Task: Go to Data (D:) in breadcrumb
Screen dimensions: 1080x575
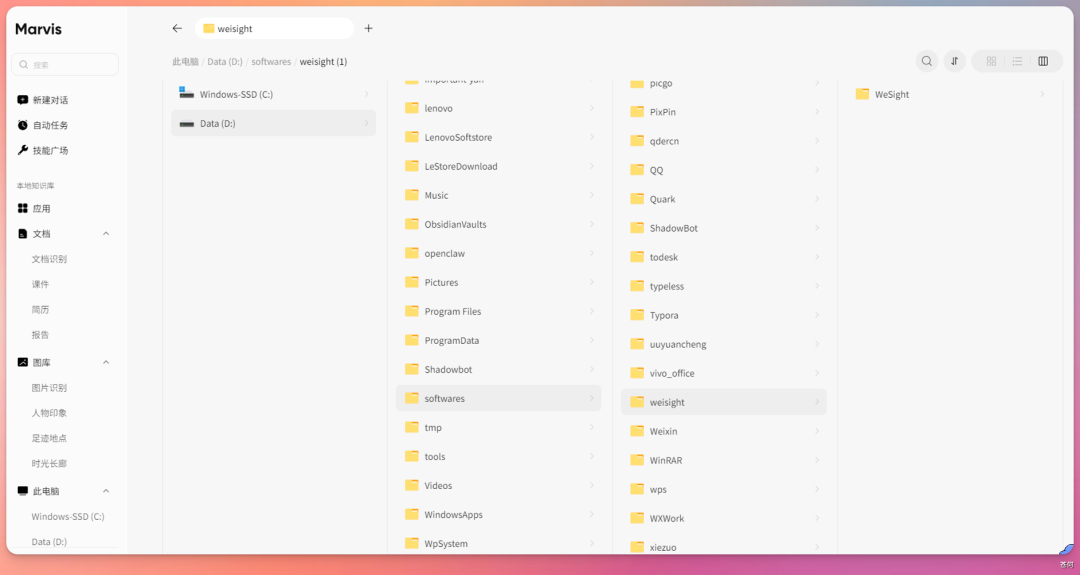Action: pyautogui.click(x=225, y=61)
